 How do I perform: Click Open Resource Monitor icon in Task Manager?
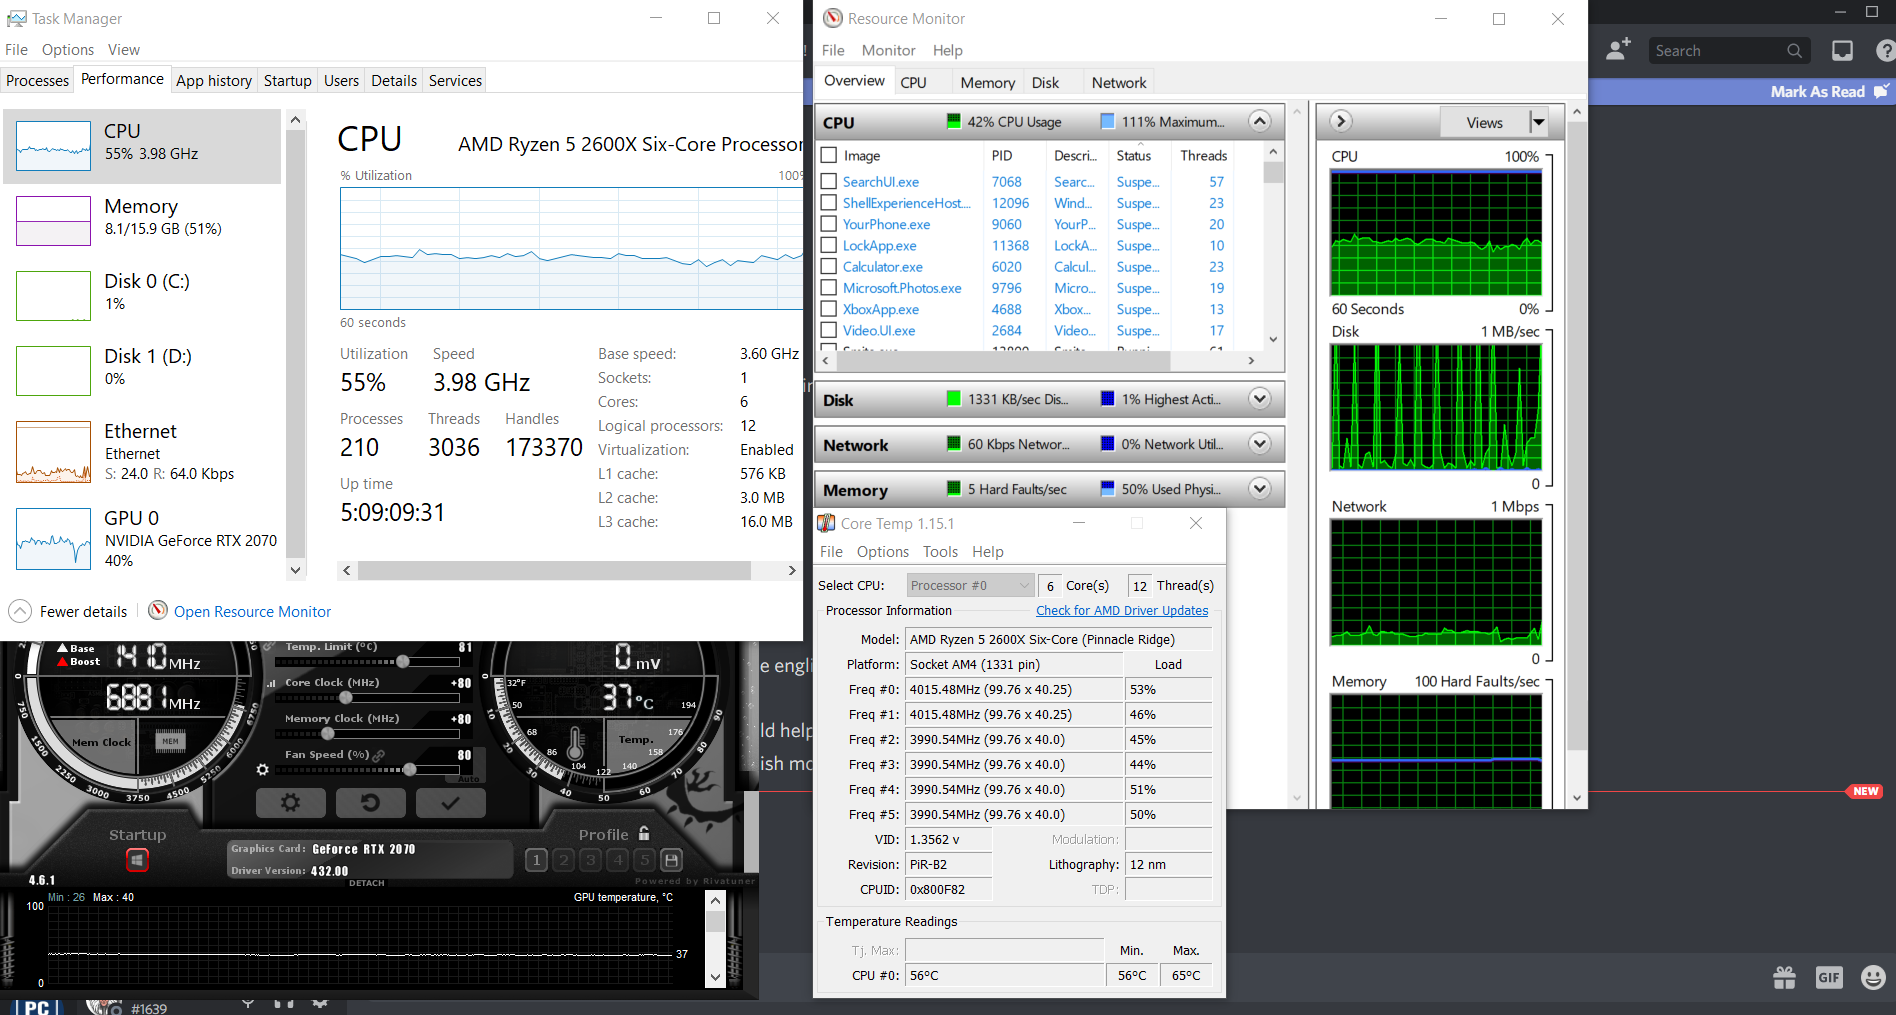click(157, 610)
